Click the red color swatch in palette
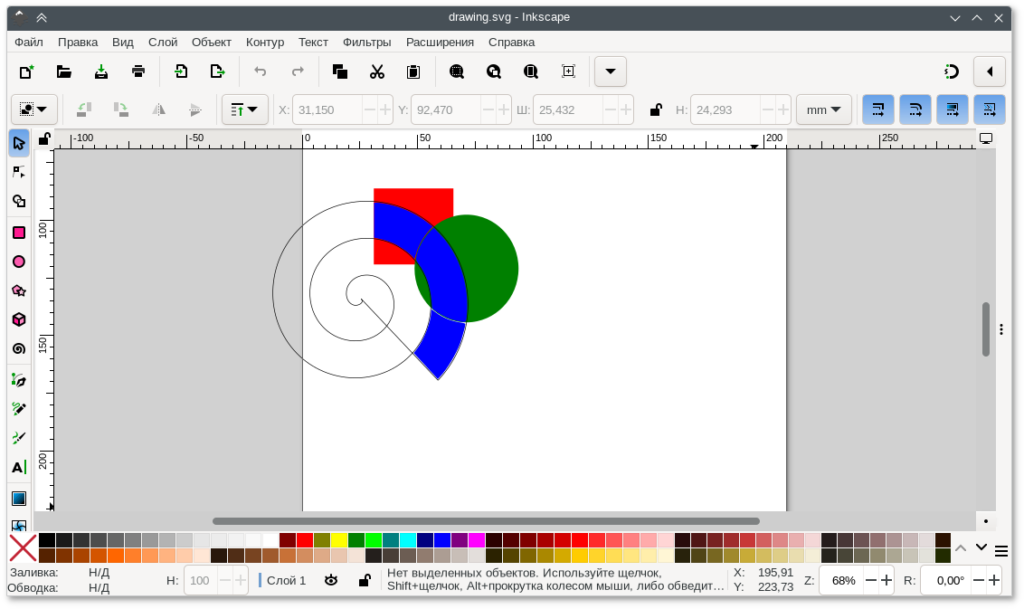 (x=305, y=540)
